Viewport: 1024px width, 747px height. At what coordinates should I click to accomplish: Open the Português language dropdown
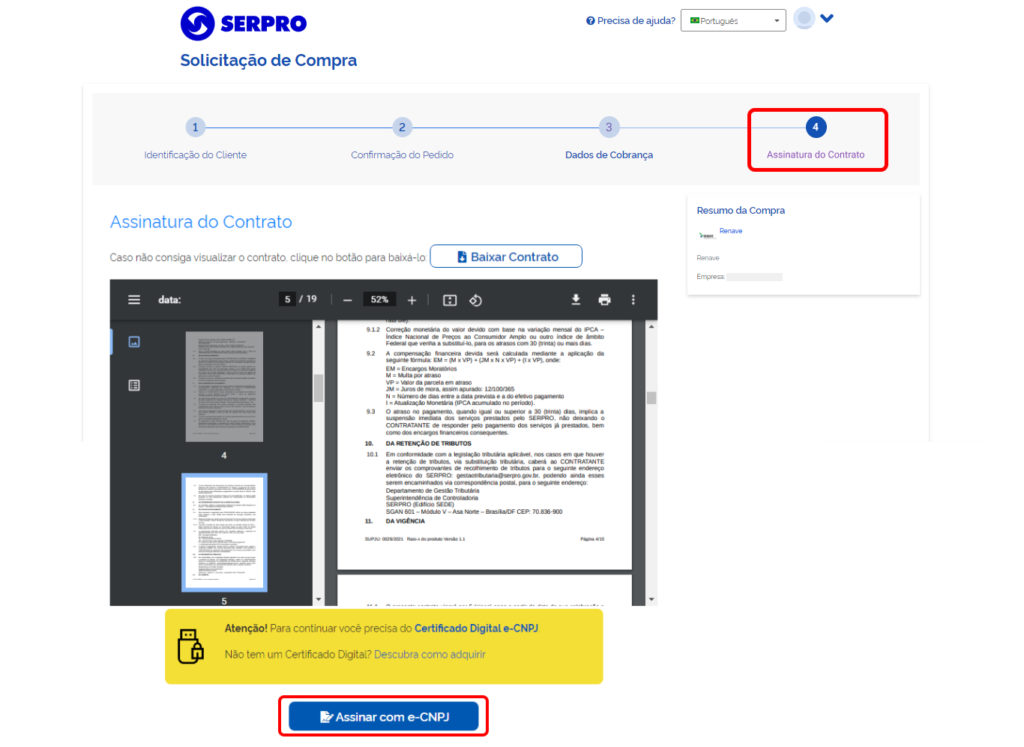click(x=733, y=20)
